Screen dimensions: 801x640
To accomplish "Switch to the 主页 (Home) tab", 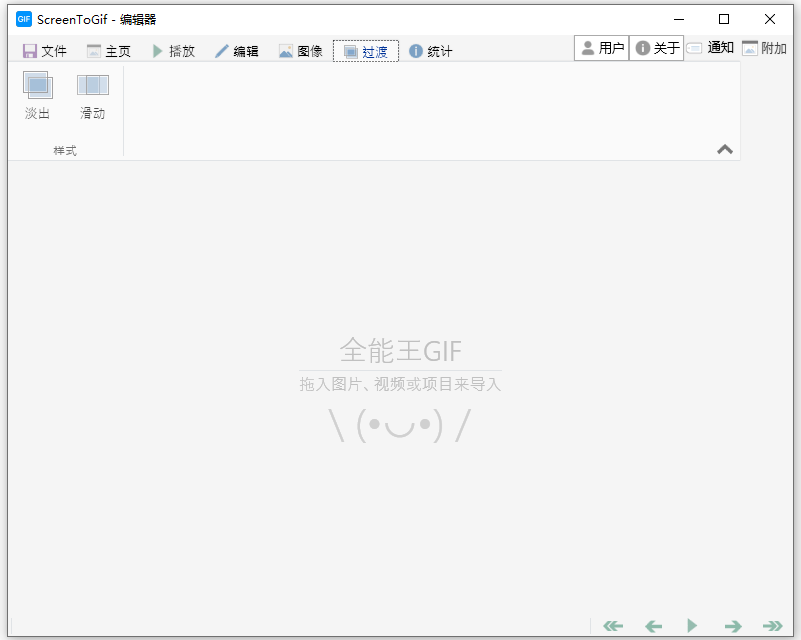I will pos(109,51).
